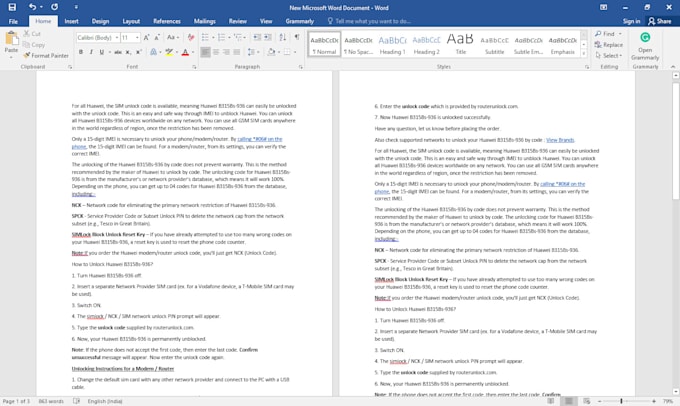Toggle show paragraph marks

(x=297, y=38)
